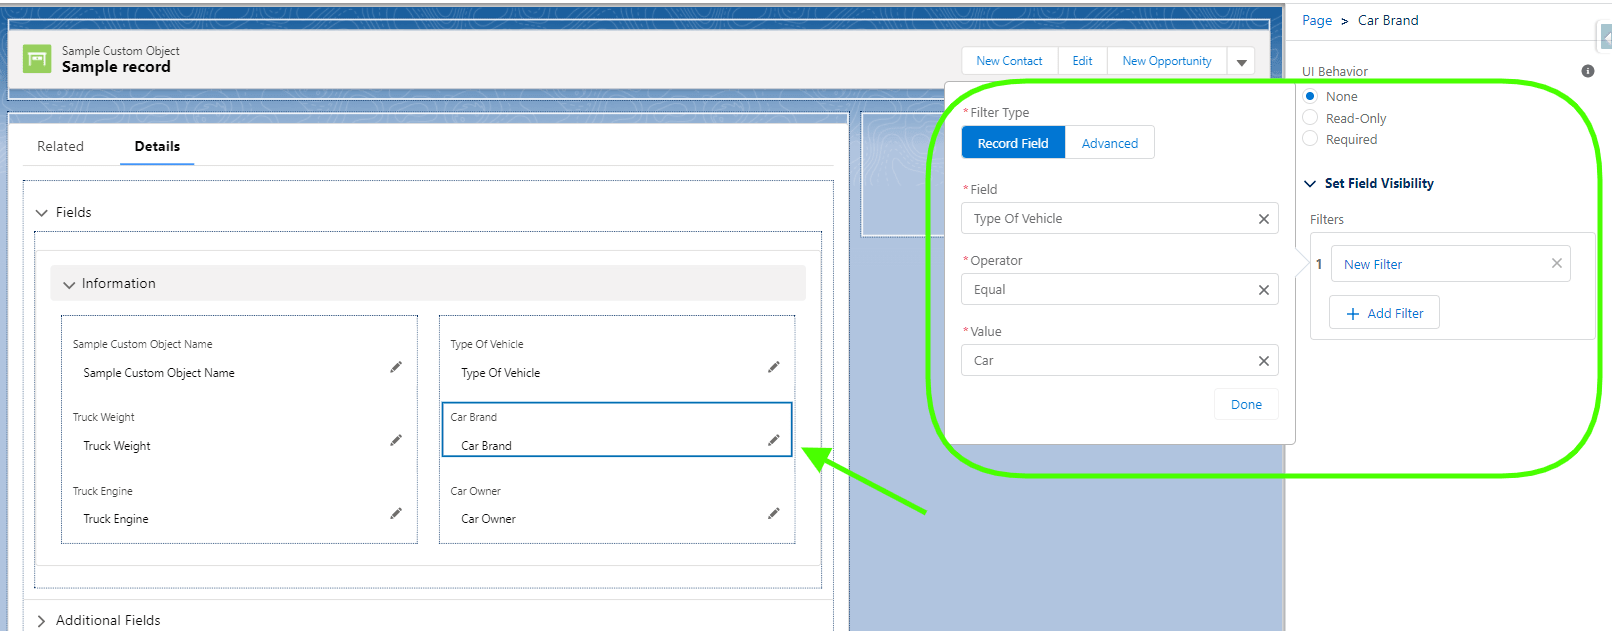Choose Advanced filter type
This screenshot has height=631, width=1612.
[1110, 143]
